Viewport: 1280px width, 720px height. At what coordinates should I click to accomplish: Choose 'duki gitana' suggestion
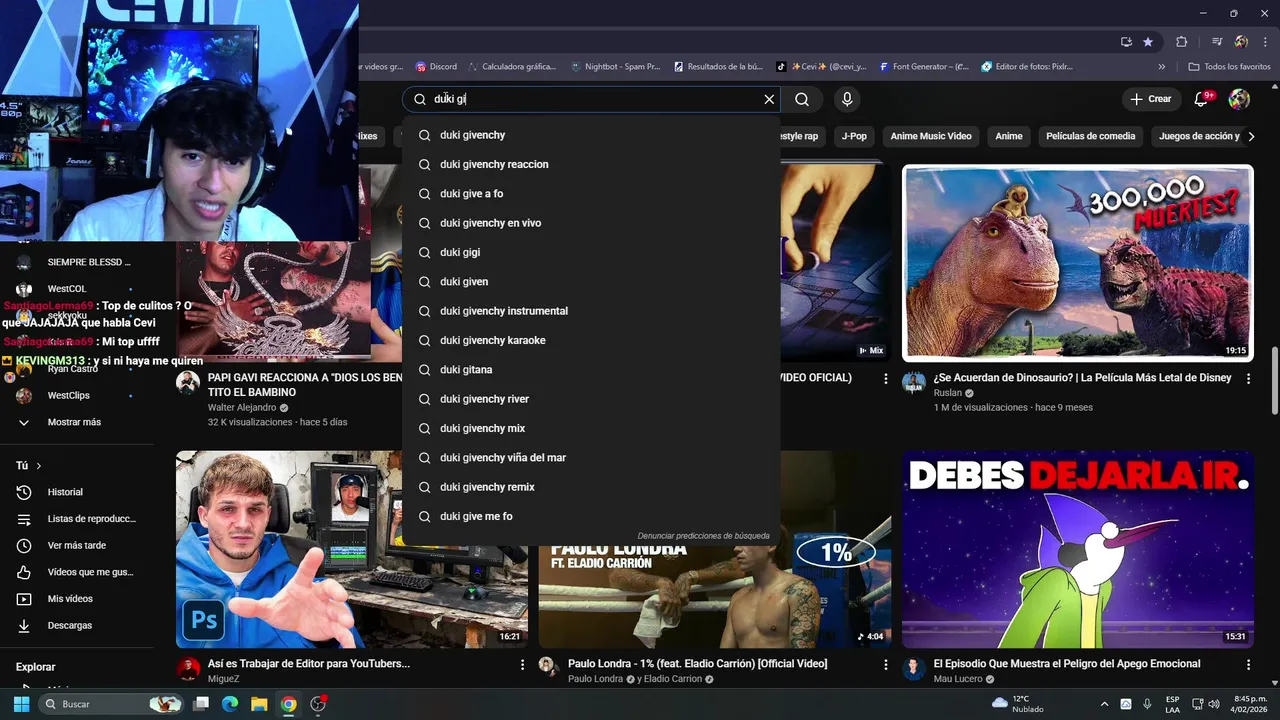click(x=591, y=370)
